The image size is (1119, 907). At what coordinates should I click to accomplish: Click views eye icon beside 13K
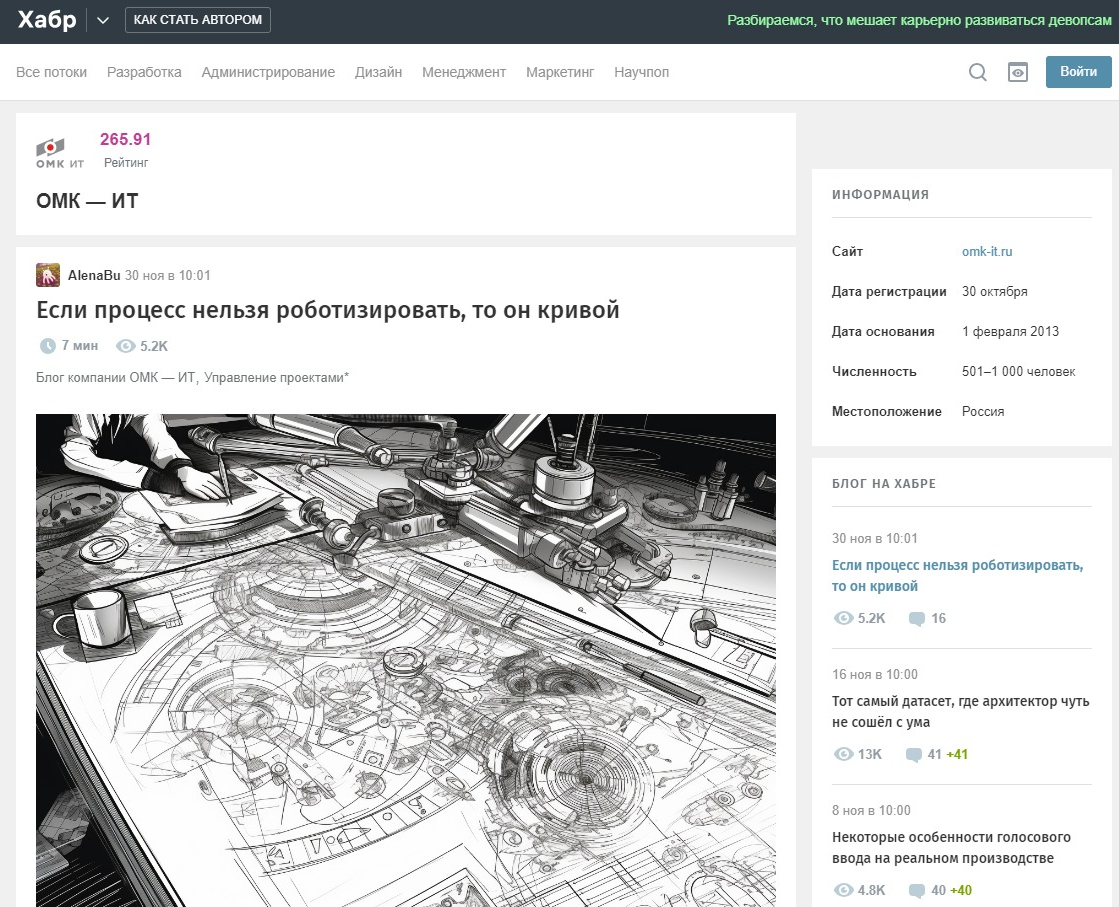point(844,754)
